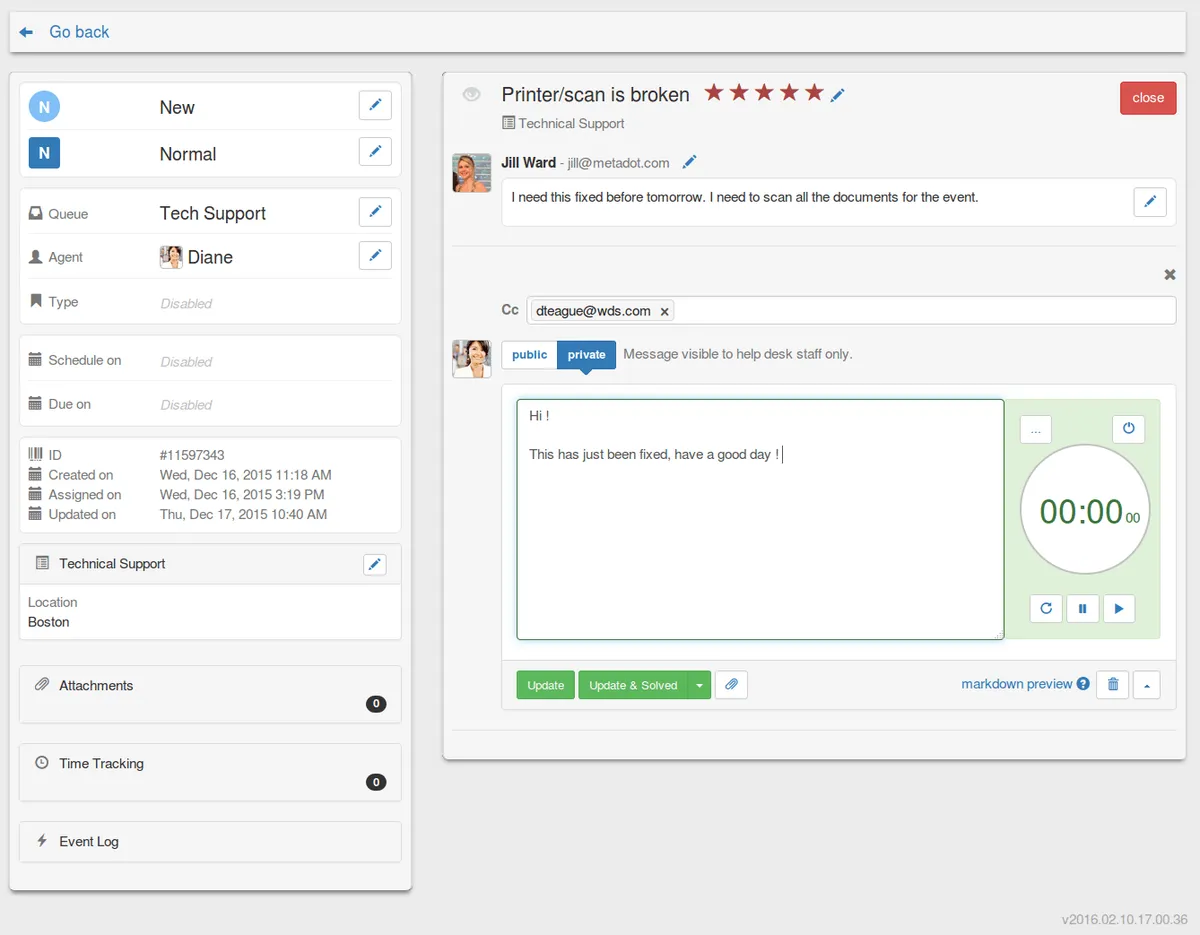The width and height of the screenshot is (1200, 935).
Task: Set the fifth star rating
Action: point(814,93)
